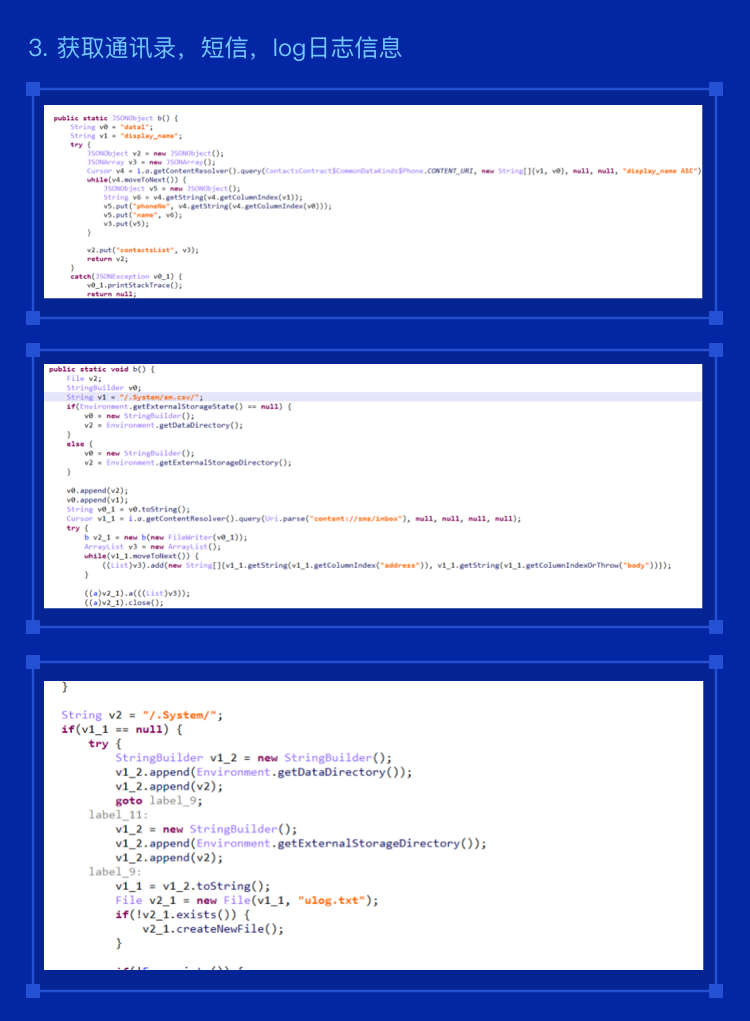
Task: Click "v2_1.createNewFile();" code line
Action: click(213, 928)
